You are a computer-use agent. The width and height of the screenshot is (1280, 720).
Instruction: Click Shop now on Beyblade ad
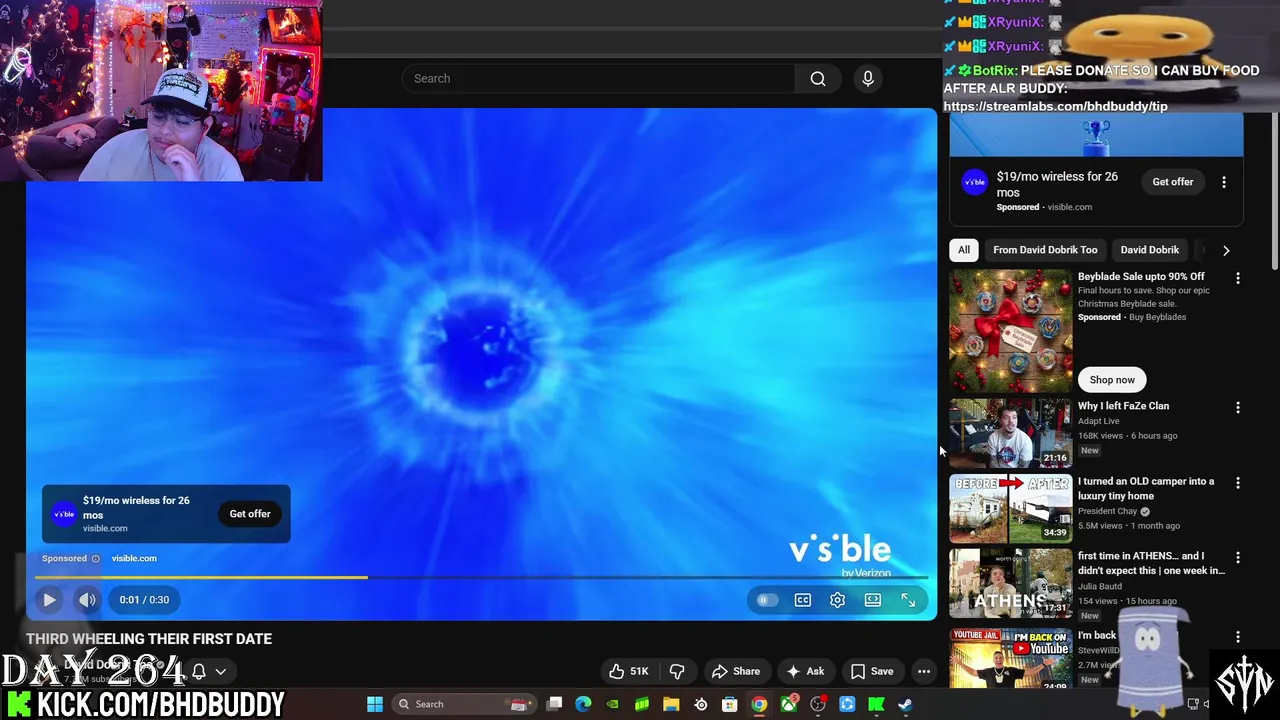pos(1112,380)
